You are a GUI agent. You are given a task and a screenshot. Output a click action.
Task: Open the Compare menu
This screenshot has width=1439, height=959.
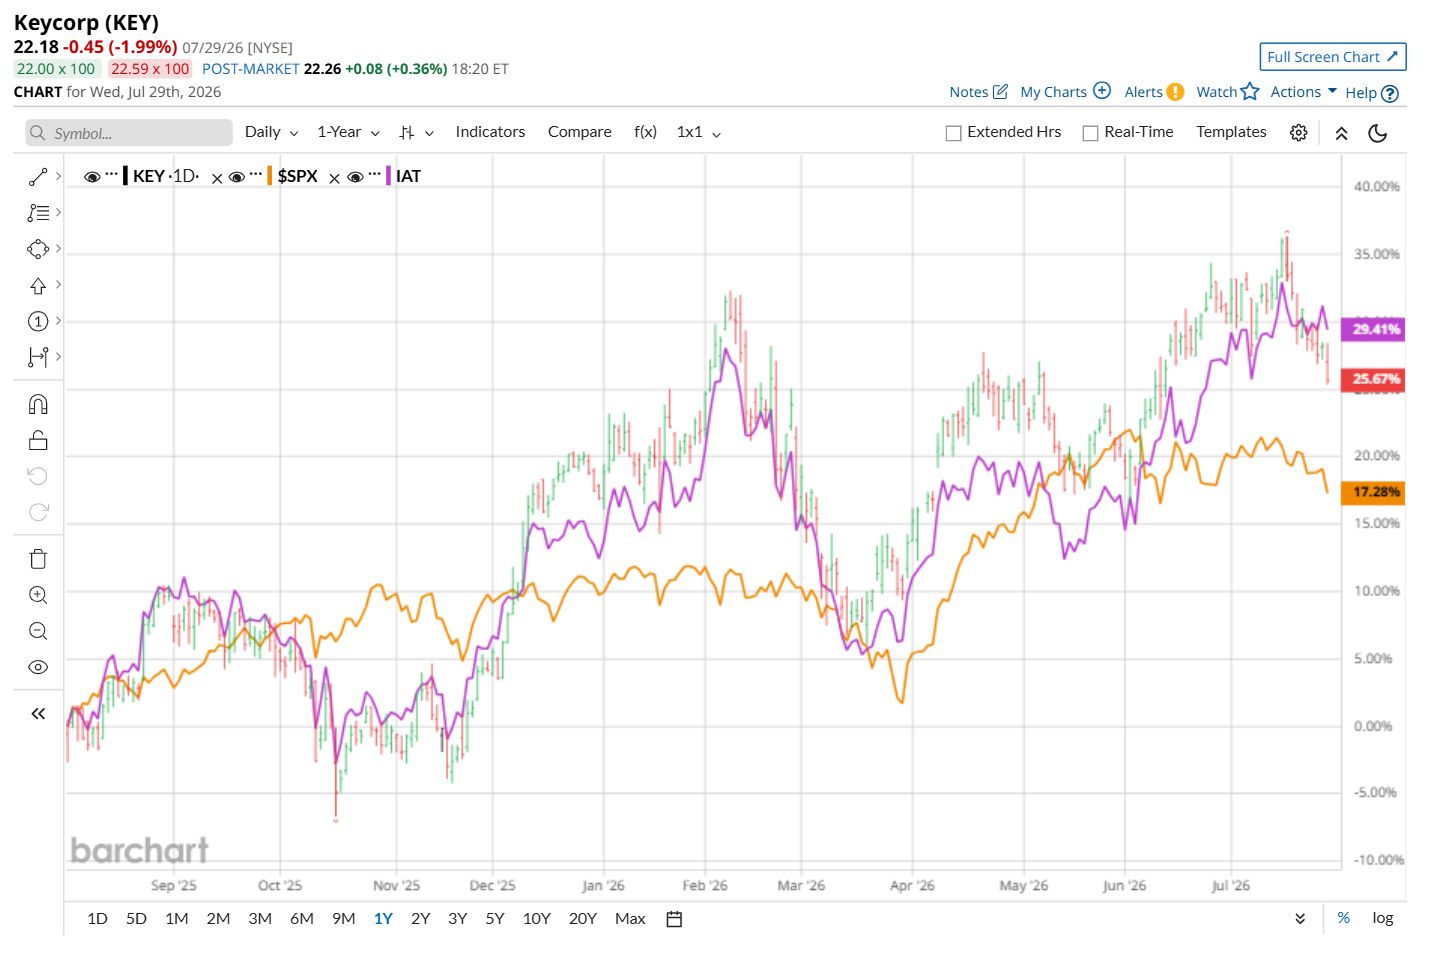pos(579,132)
